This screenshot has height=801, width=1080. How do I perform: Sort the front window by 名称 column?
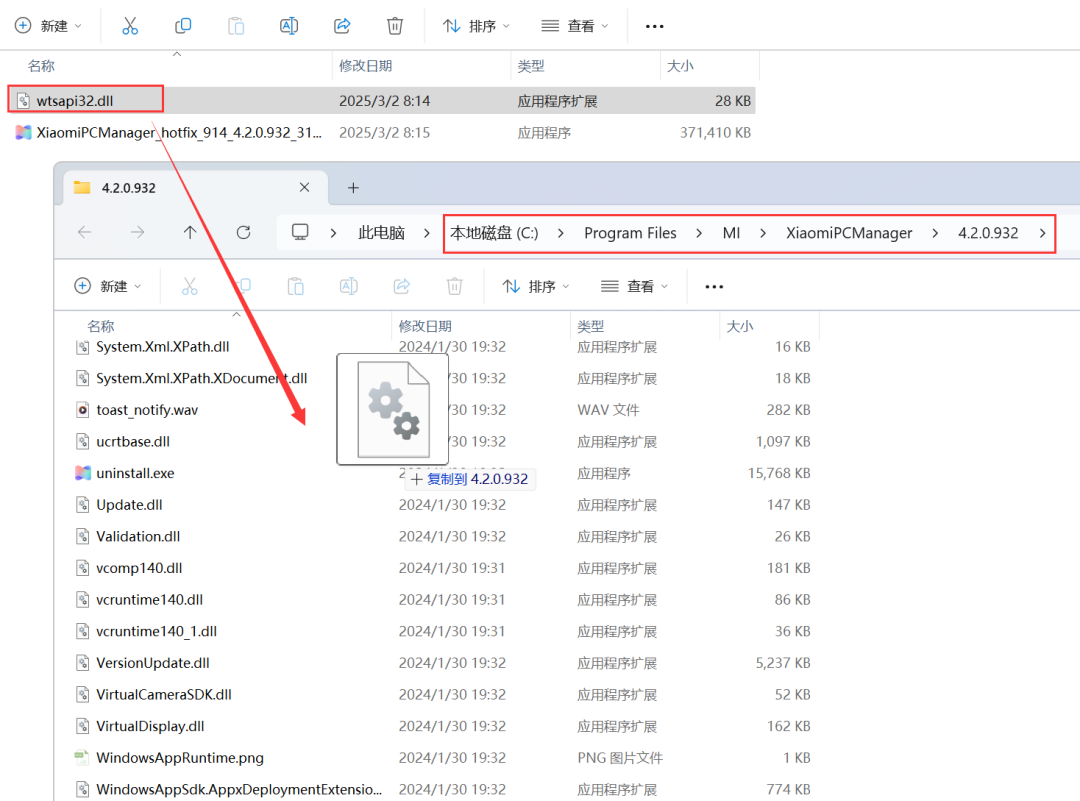(x=101, y=326)
